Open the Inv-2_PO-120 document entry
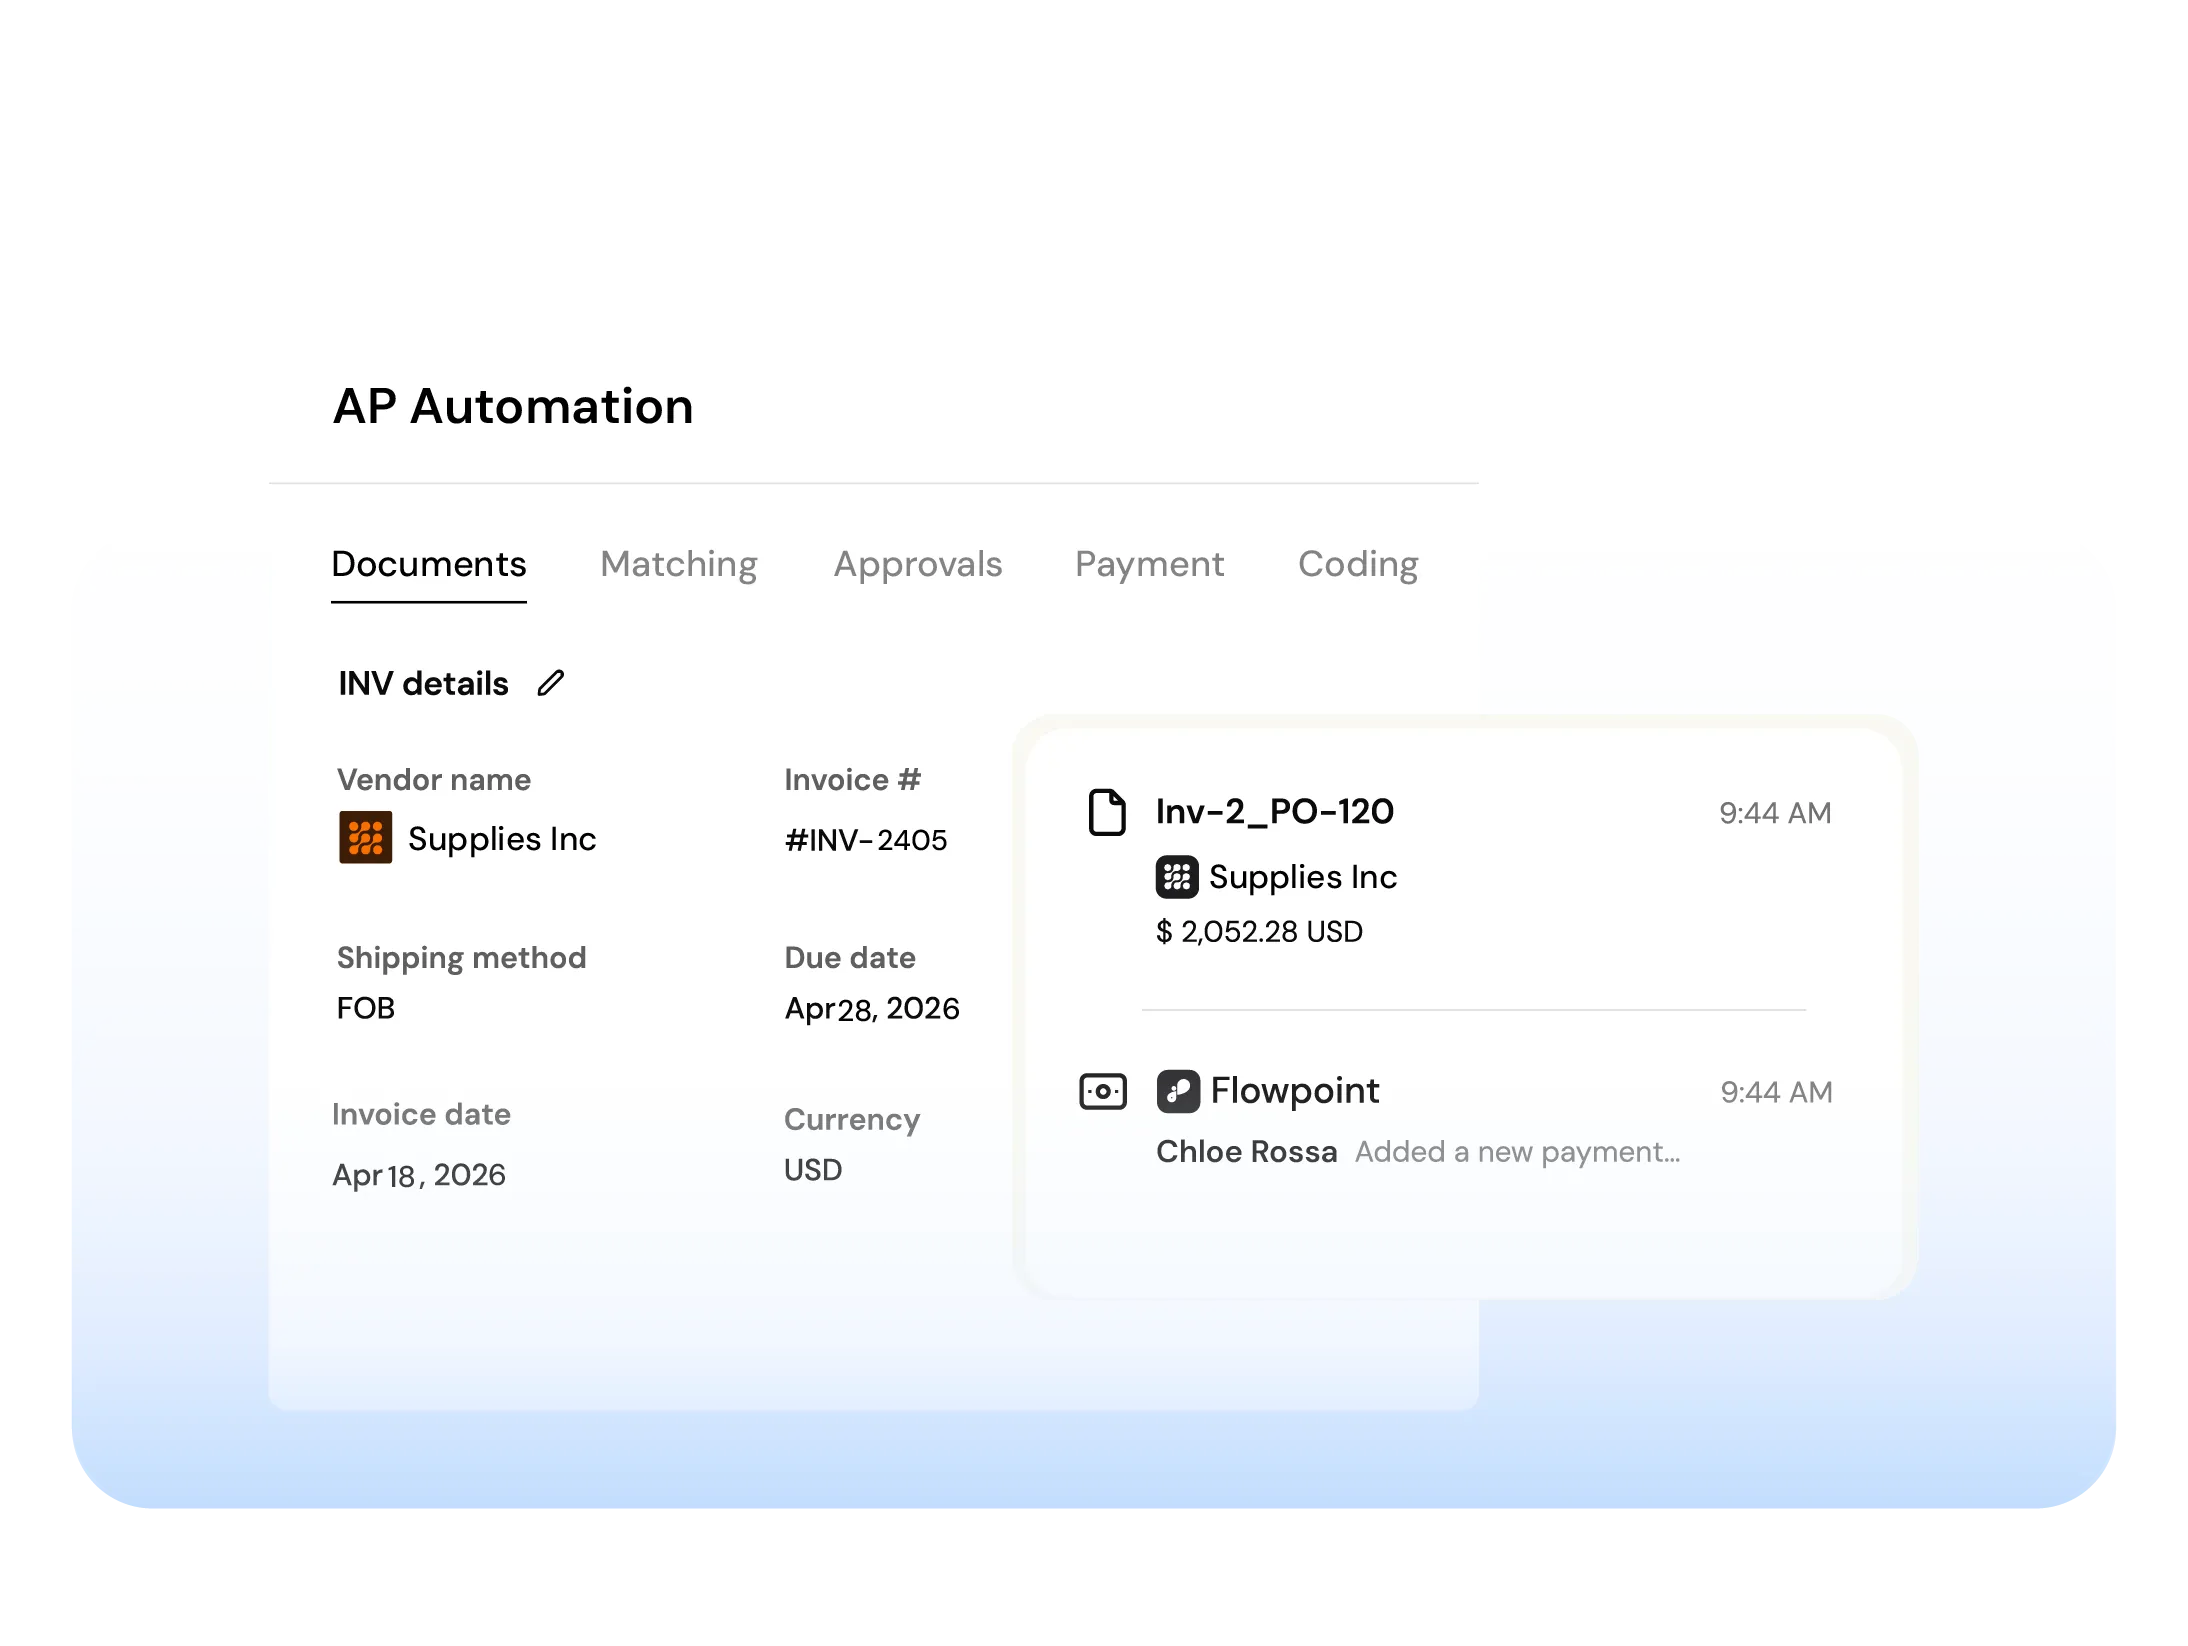Image resolution: width=2188 pixels, height=1646 pixels. pyautogui.click(x=1274, y=811)
